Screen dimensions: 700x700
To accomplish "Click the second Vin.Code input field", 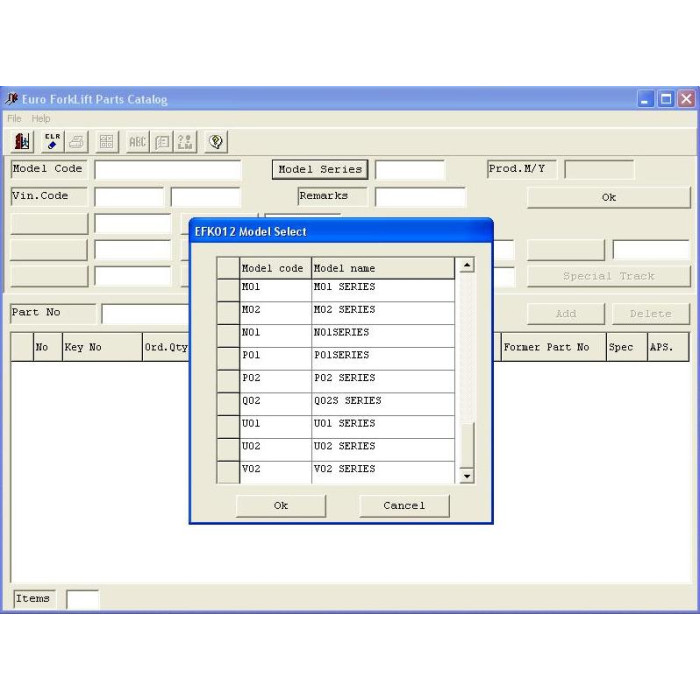I will [x=206, y=197].
